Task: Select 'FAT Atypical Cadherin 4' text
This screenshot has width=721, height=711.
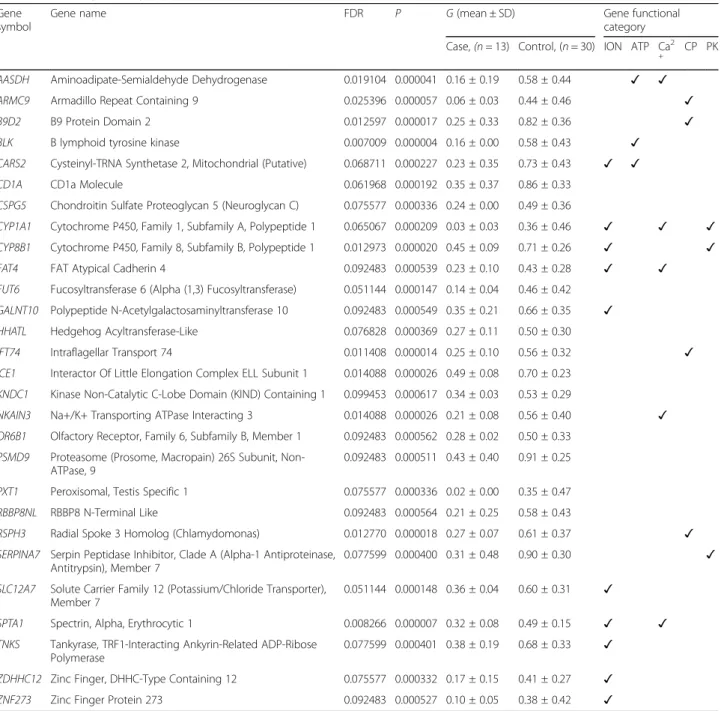Action: pos(108,269)
